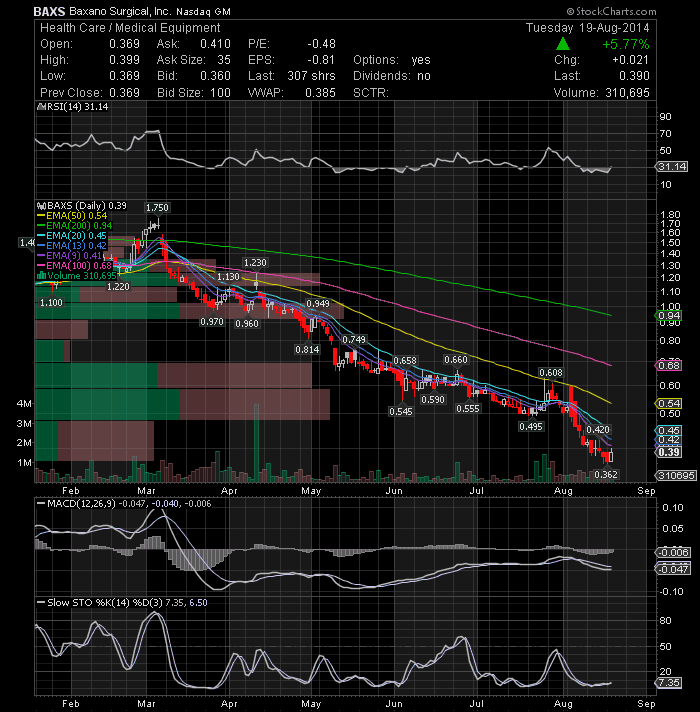Screen dimensions: 700x712
Task: Click the Health Care / Medical Equipment sector
Action: click(130, 28)
